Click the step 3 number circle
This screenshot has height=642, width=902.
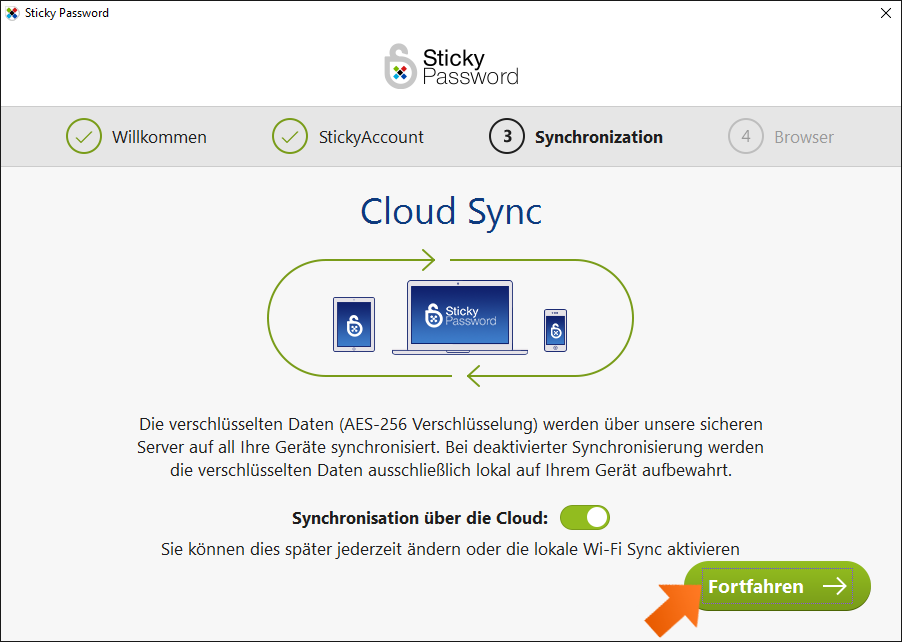pyautogui.click(x=507, y=136)
